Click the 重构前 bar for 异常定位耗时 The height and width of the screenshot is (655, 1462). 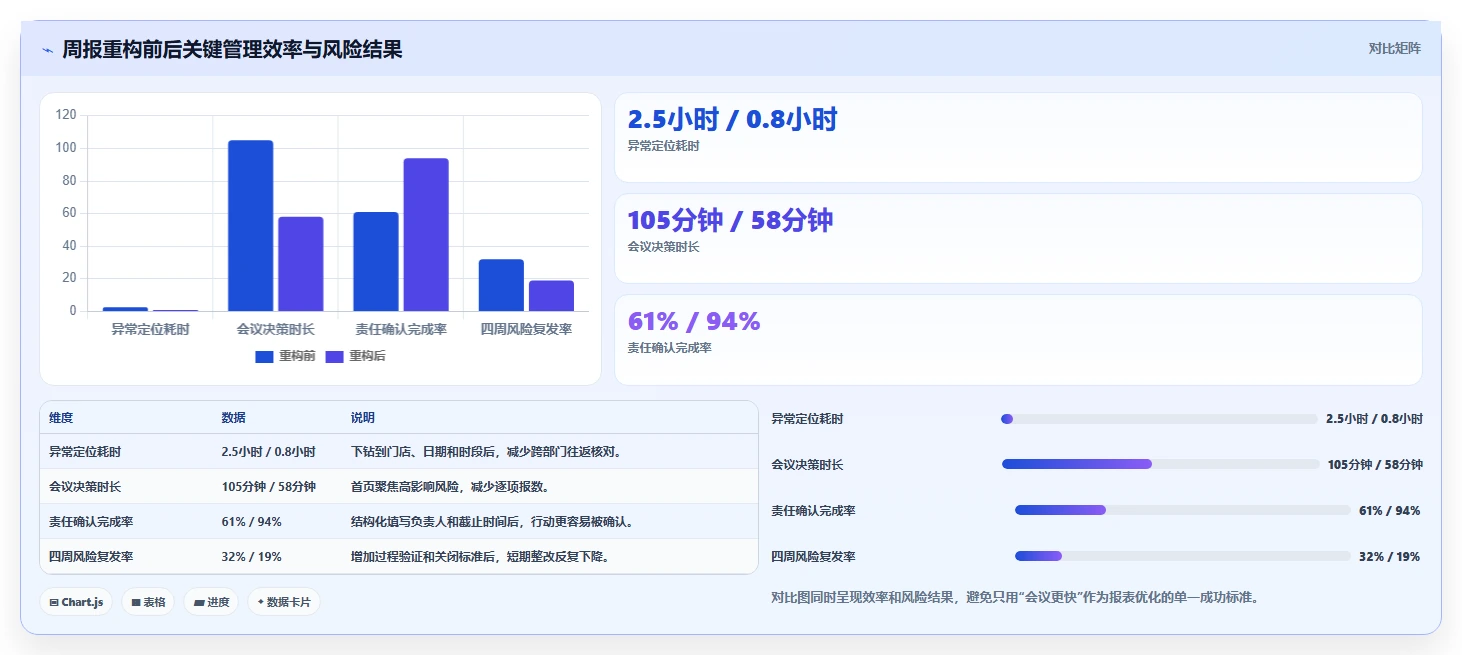[x=125, y=309]
